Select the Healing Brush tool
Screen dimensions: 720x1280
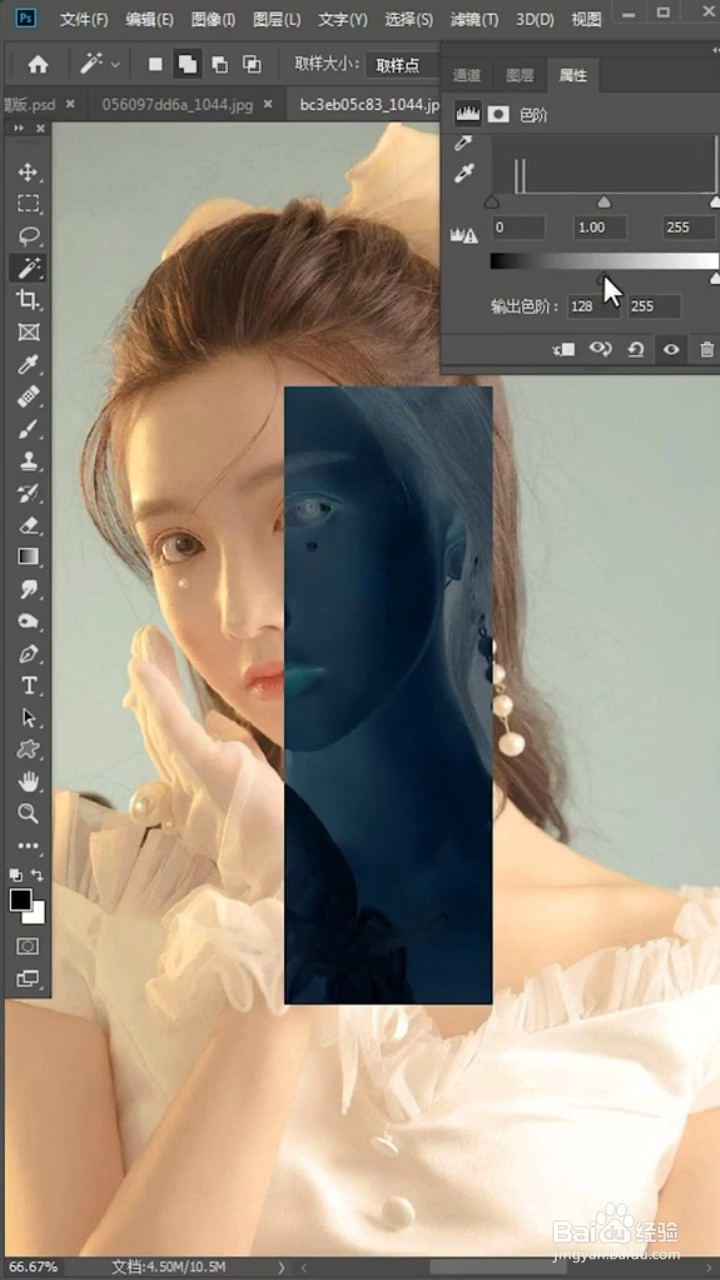28,396
